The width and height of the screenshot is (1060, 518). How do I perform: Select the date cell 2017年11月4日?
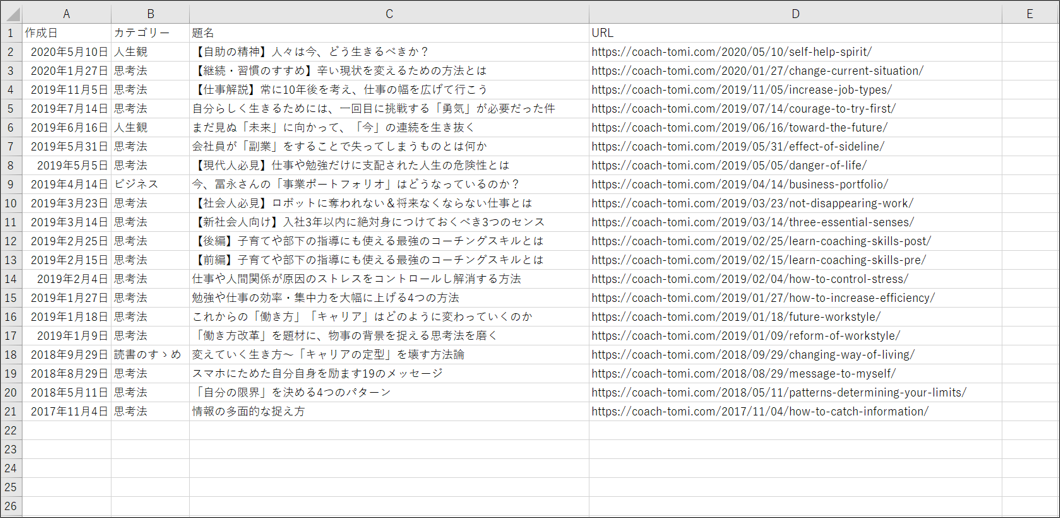pyautogui.click(x=68, y=411)
